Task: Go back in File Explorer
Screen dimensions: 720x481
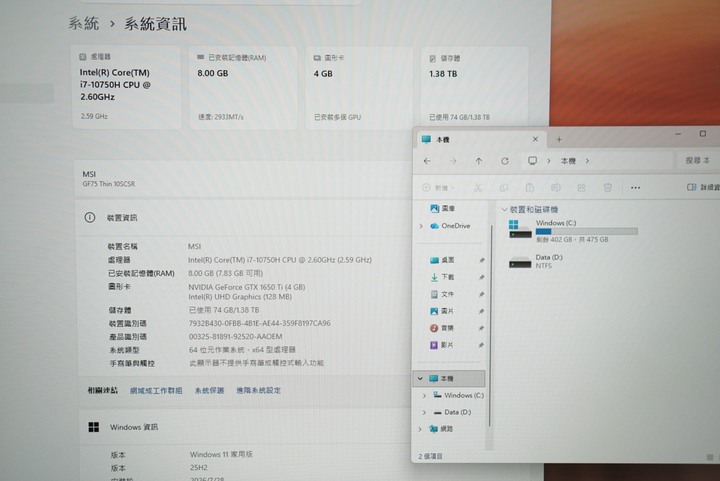Action: (x=427, y=161)
